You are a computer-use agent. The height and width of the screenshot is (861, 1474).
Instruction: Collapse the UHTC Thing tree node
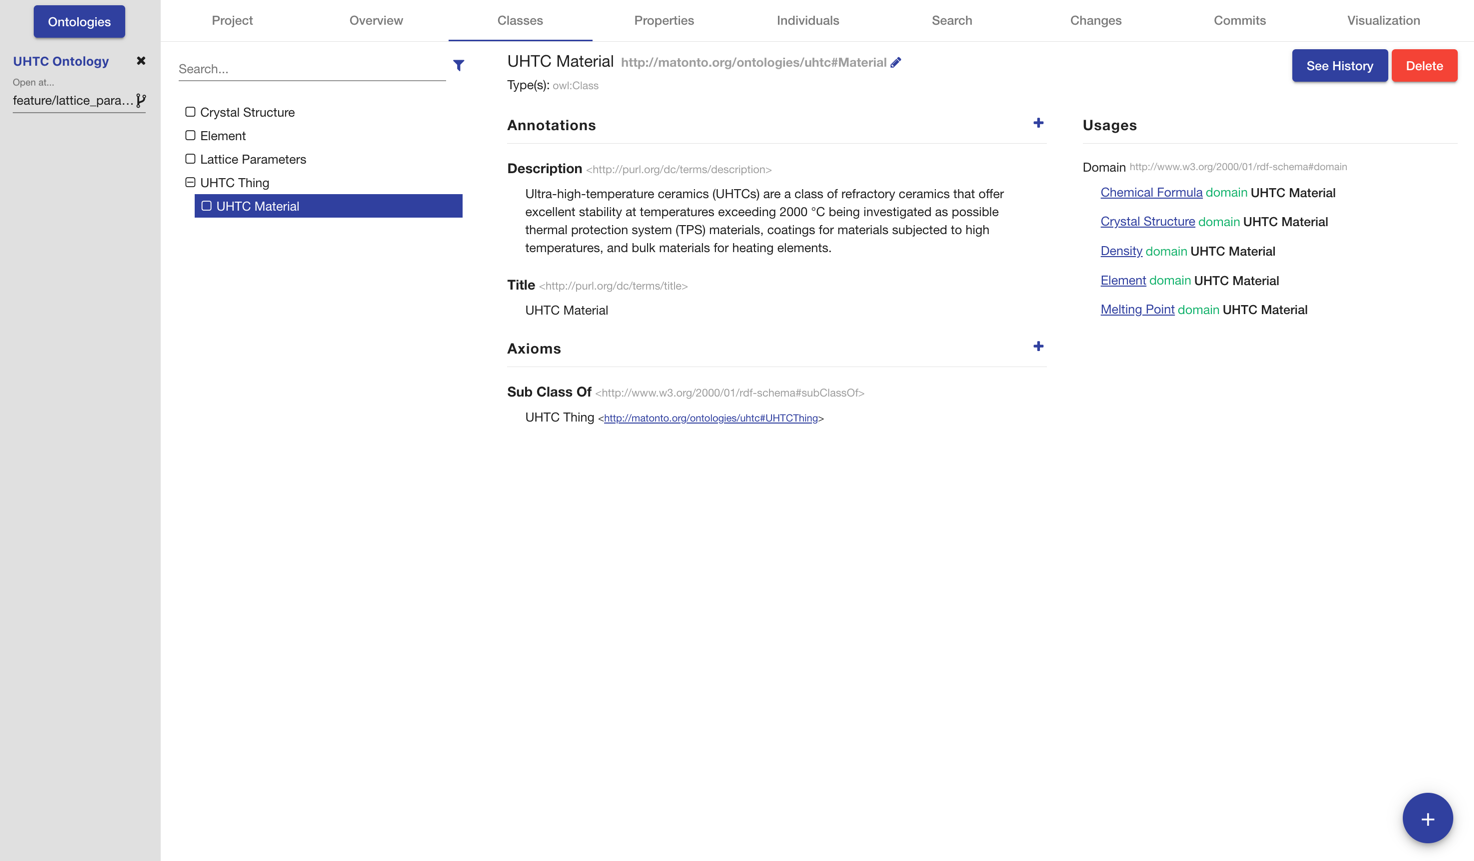click(x=190, y=183)
